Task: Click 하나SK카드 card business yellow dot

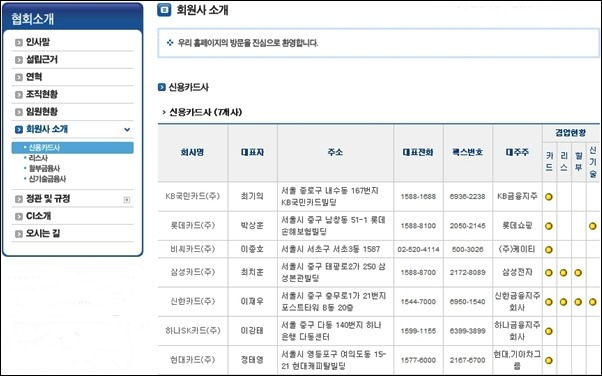Action: (549, 331)
